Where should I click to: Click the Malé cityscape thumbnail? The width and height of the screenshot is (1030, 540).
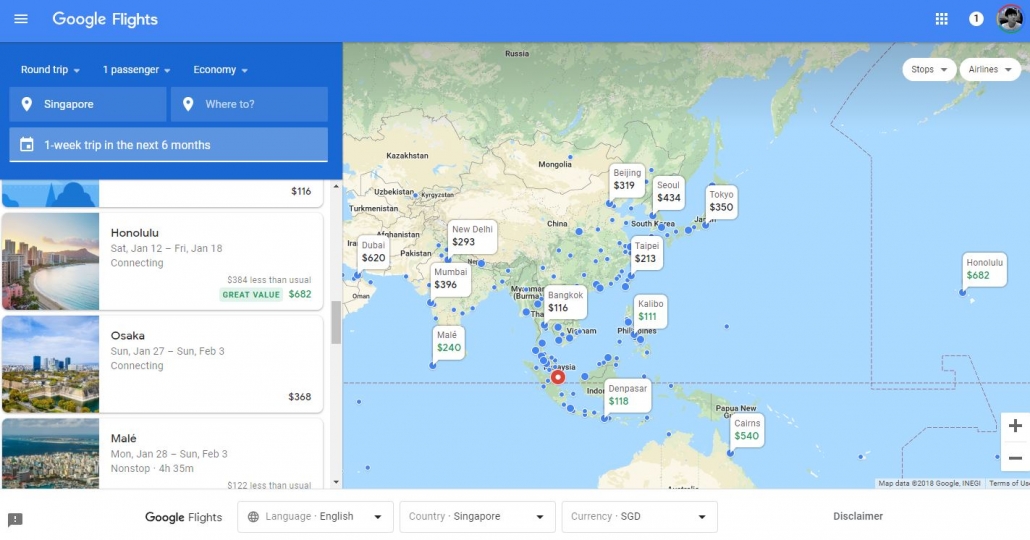click(x=51, y=453)
